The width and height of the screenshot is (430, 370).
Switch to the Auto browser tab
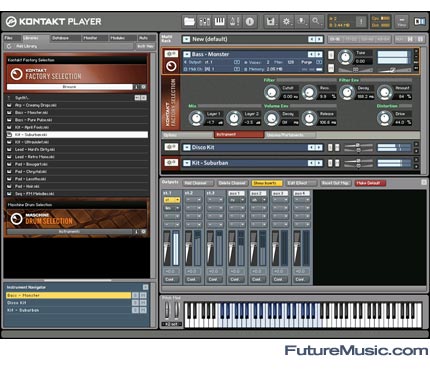pos(146,38)
